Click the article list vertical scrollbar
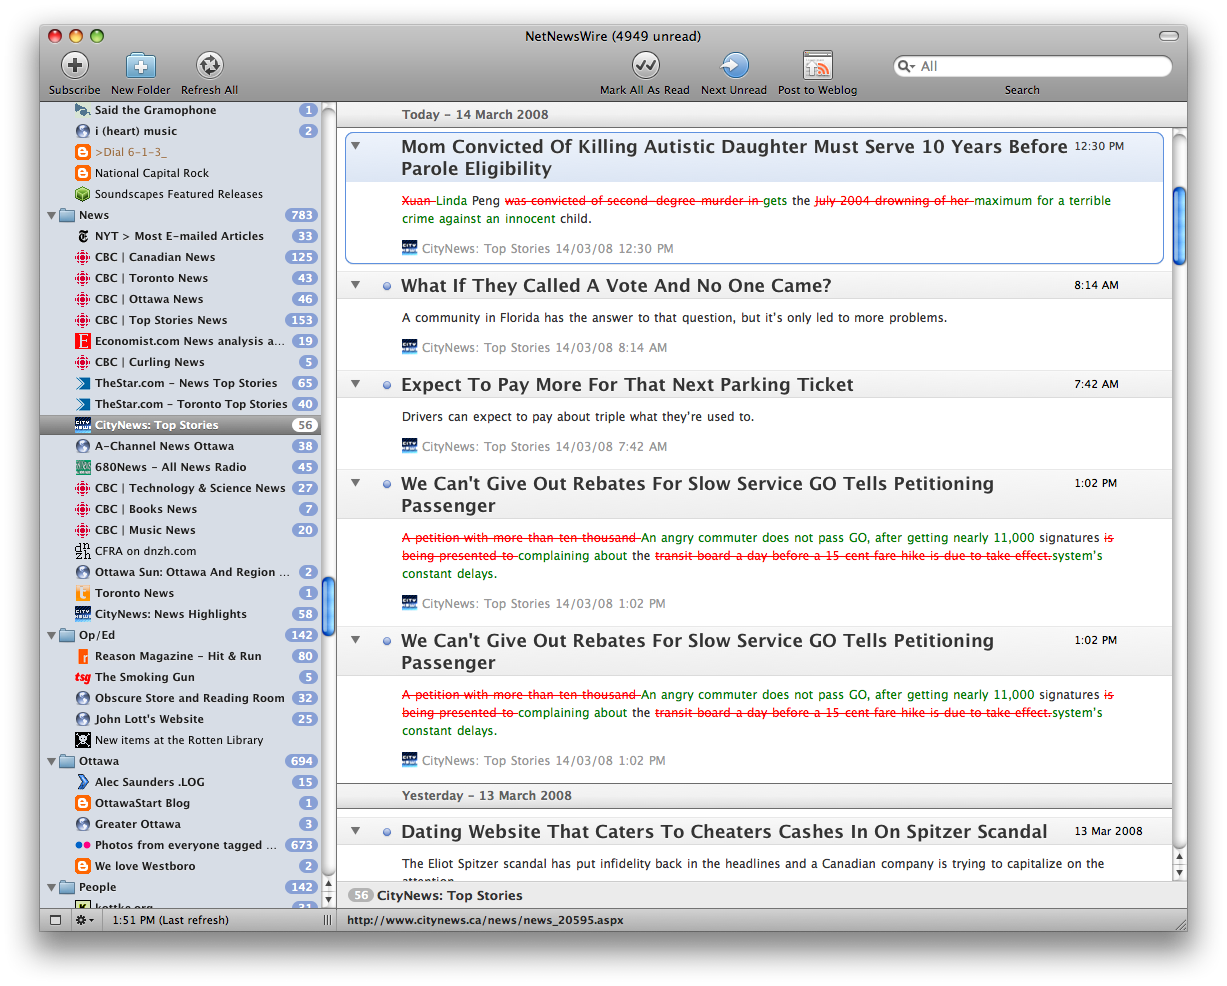Screen dimensions: 1227x986 (1179, 226)
